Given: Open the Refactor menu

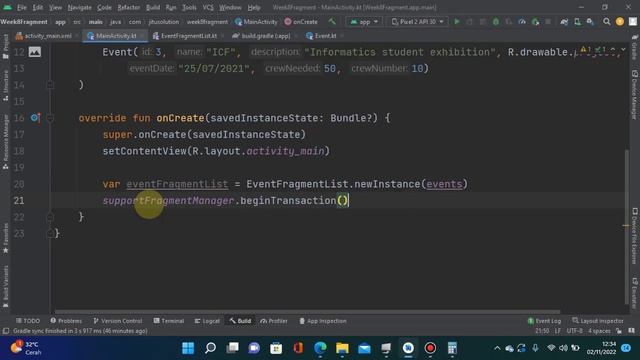Looking at the screenshot, I should [129, 7].
